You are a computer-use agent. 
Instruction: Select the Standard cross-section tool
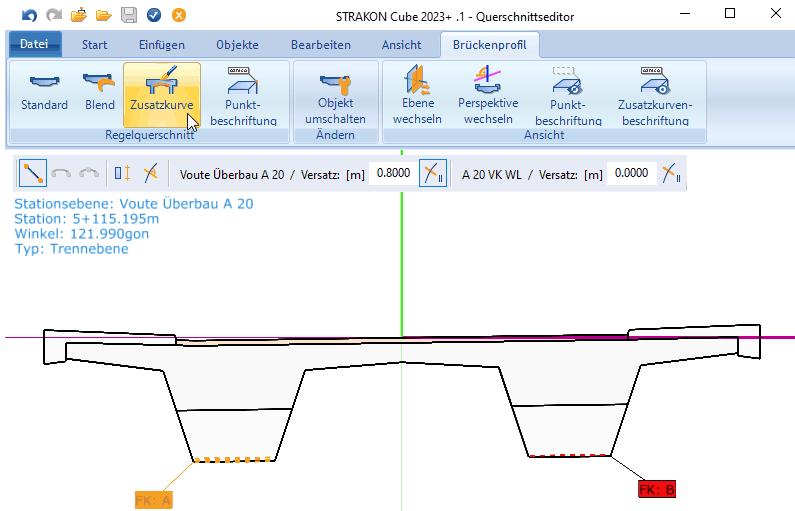[x=44, y=94]
